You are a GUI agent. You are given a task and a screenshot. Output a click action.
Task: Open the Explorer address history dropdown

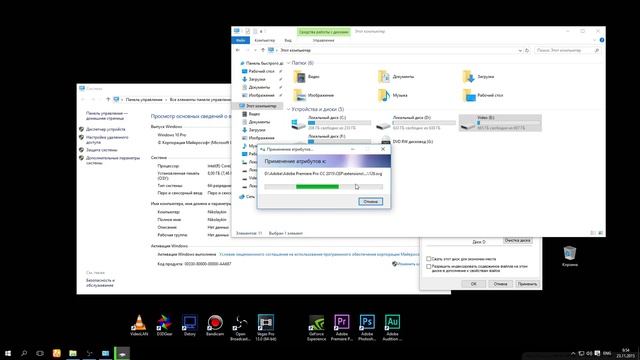pyautogui.click(x=520, y=50)
